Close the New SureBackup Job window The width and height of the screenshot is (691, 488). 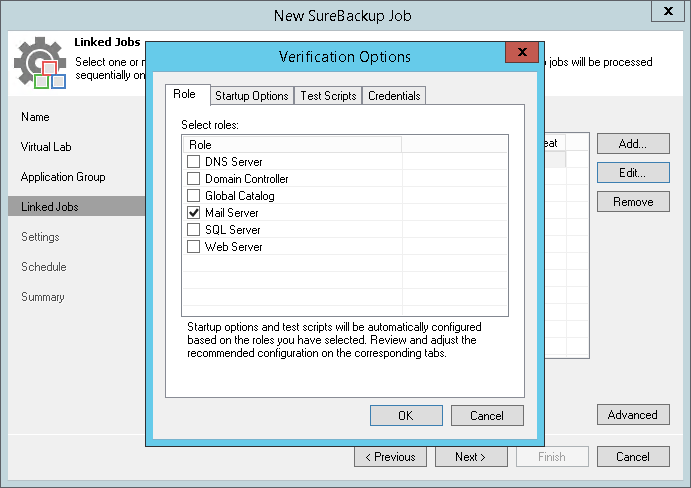click(x=668, y=11)
